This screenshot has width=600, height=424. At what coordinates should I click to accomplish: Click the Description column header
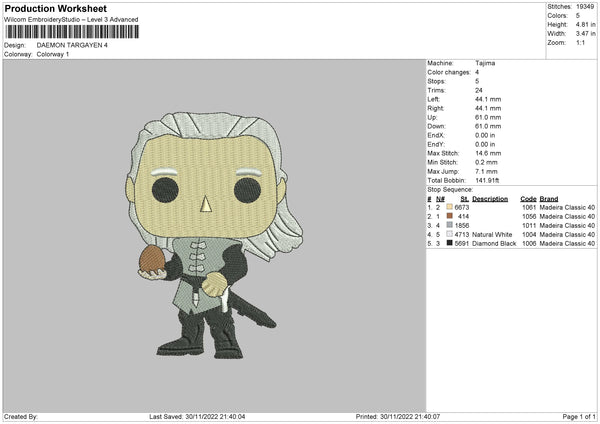pos(490,199)
